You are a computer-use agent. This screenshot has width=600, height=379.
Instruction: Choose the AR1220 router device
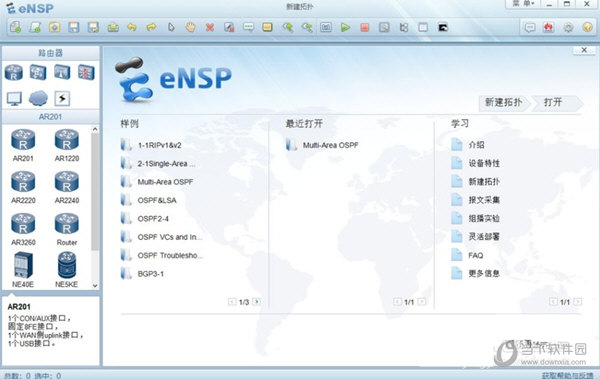67,145
